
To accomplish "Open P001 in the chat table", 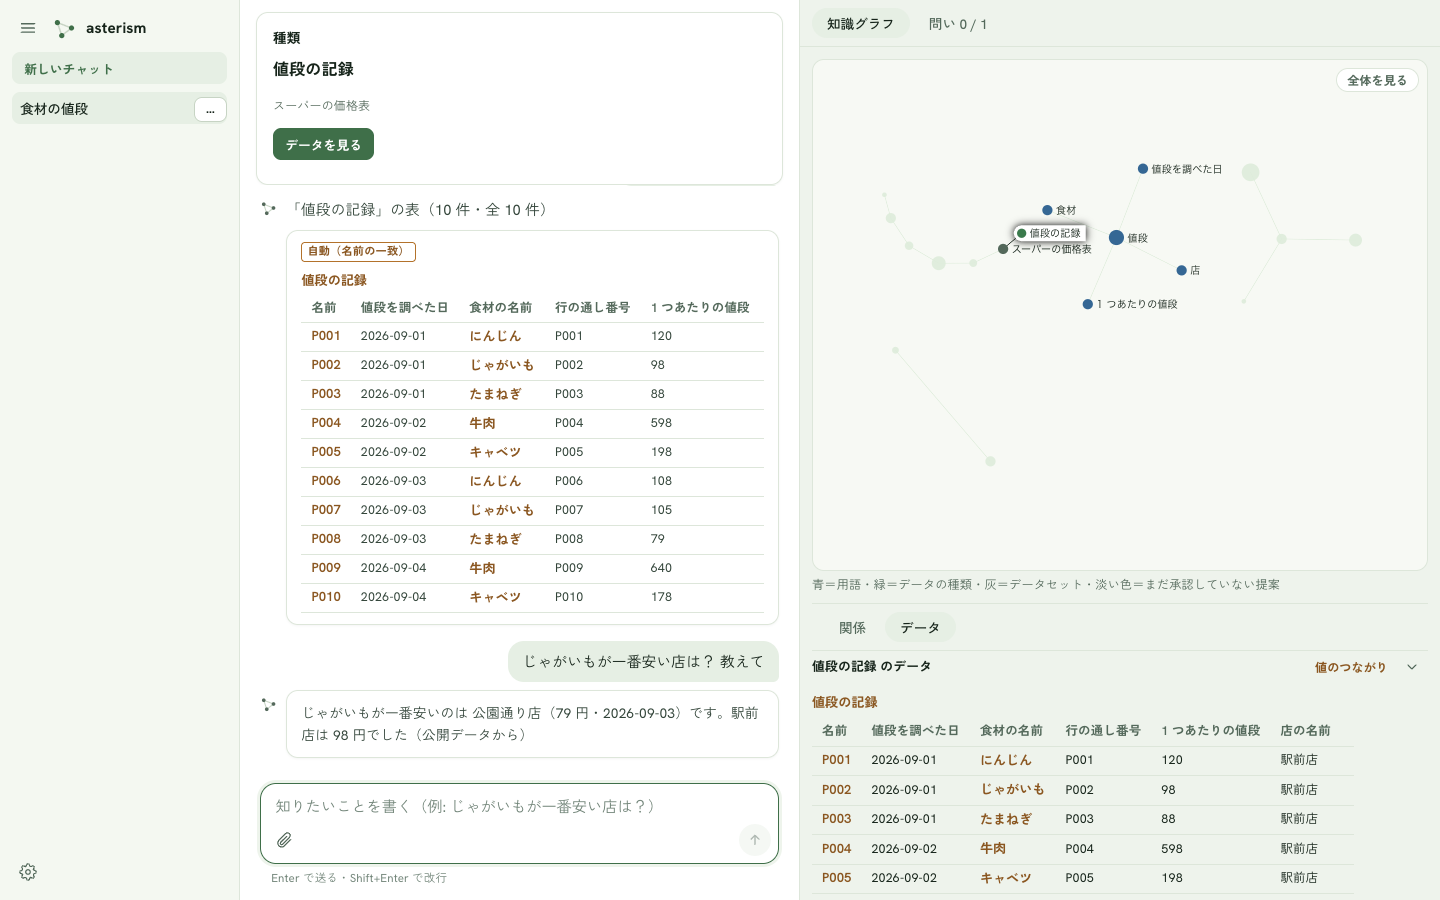I will click(x=326, y=336).
